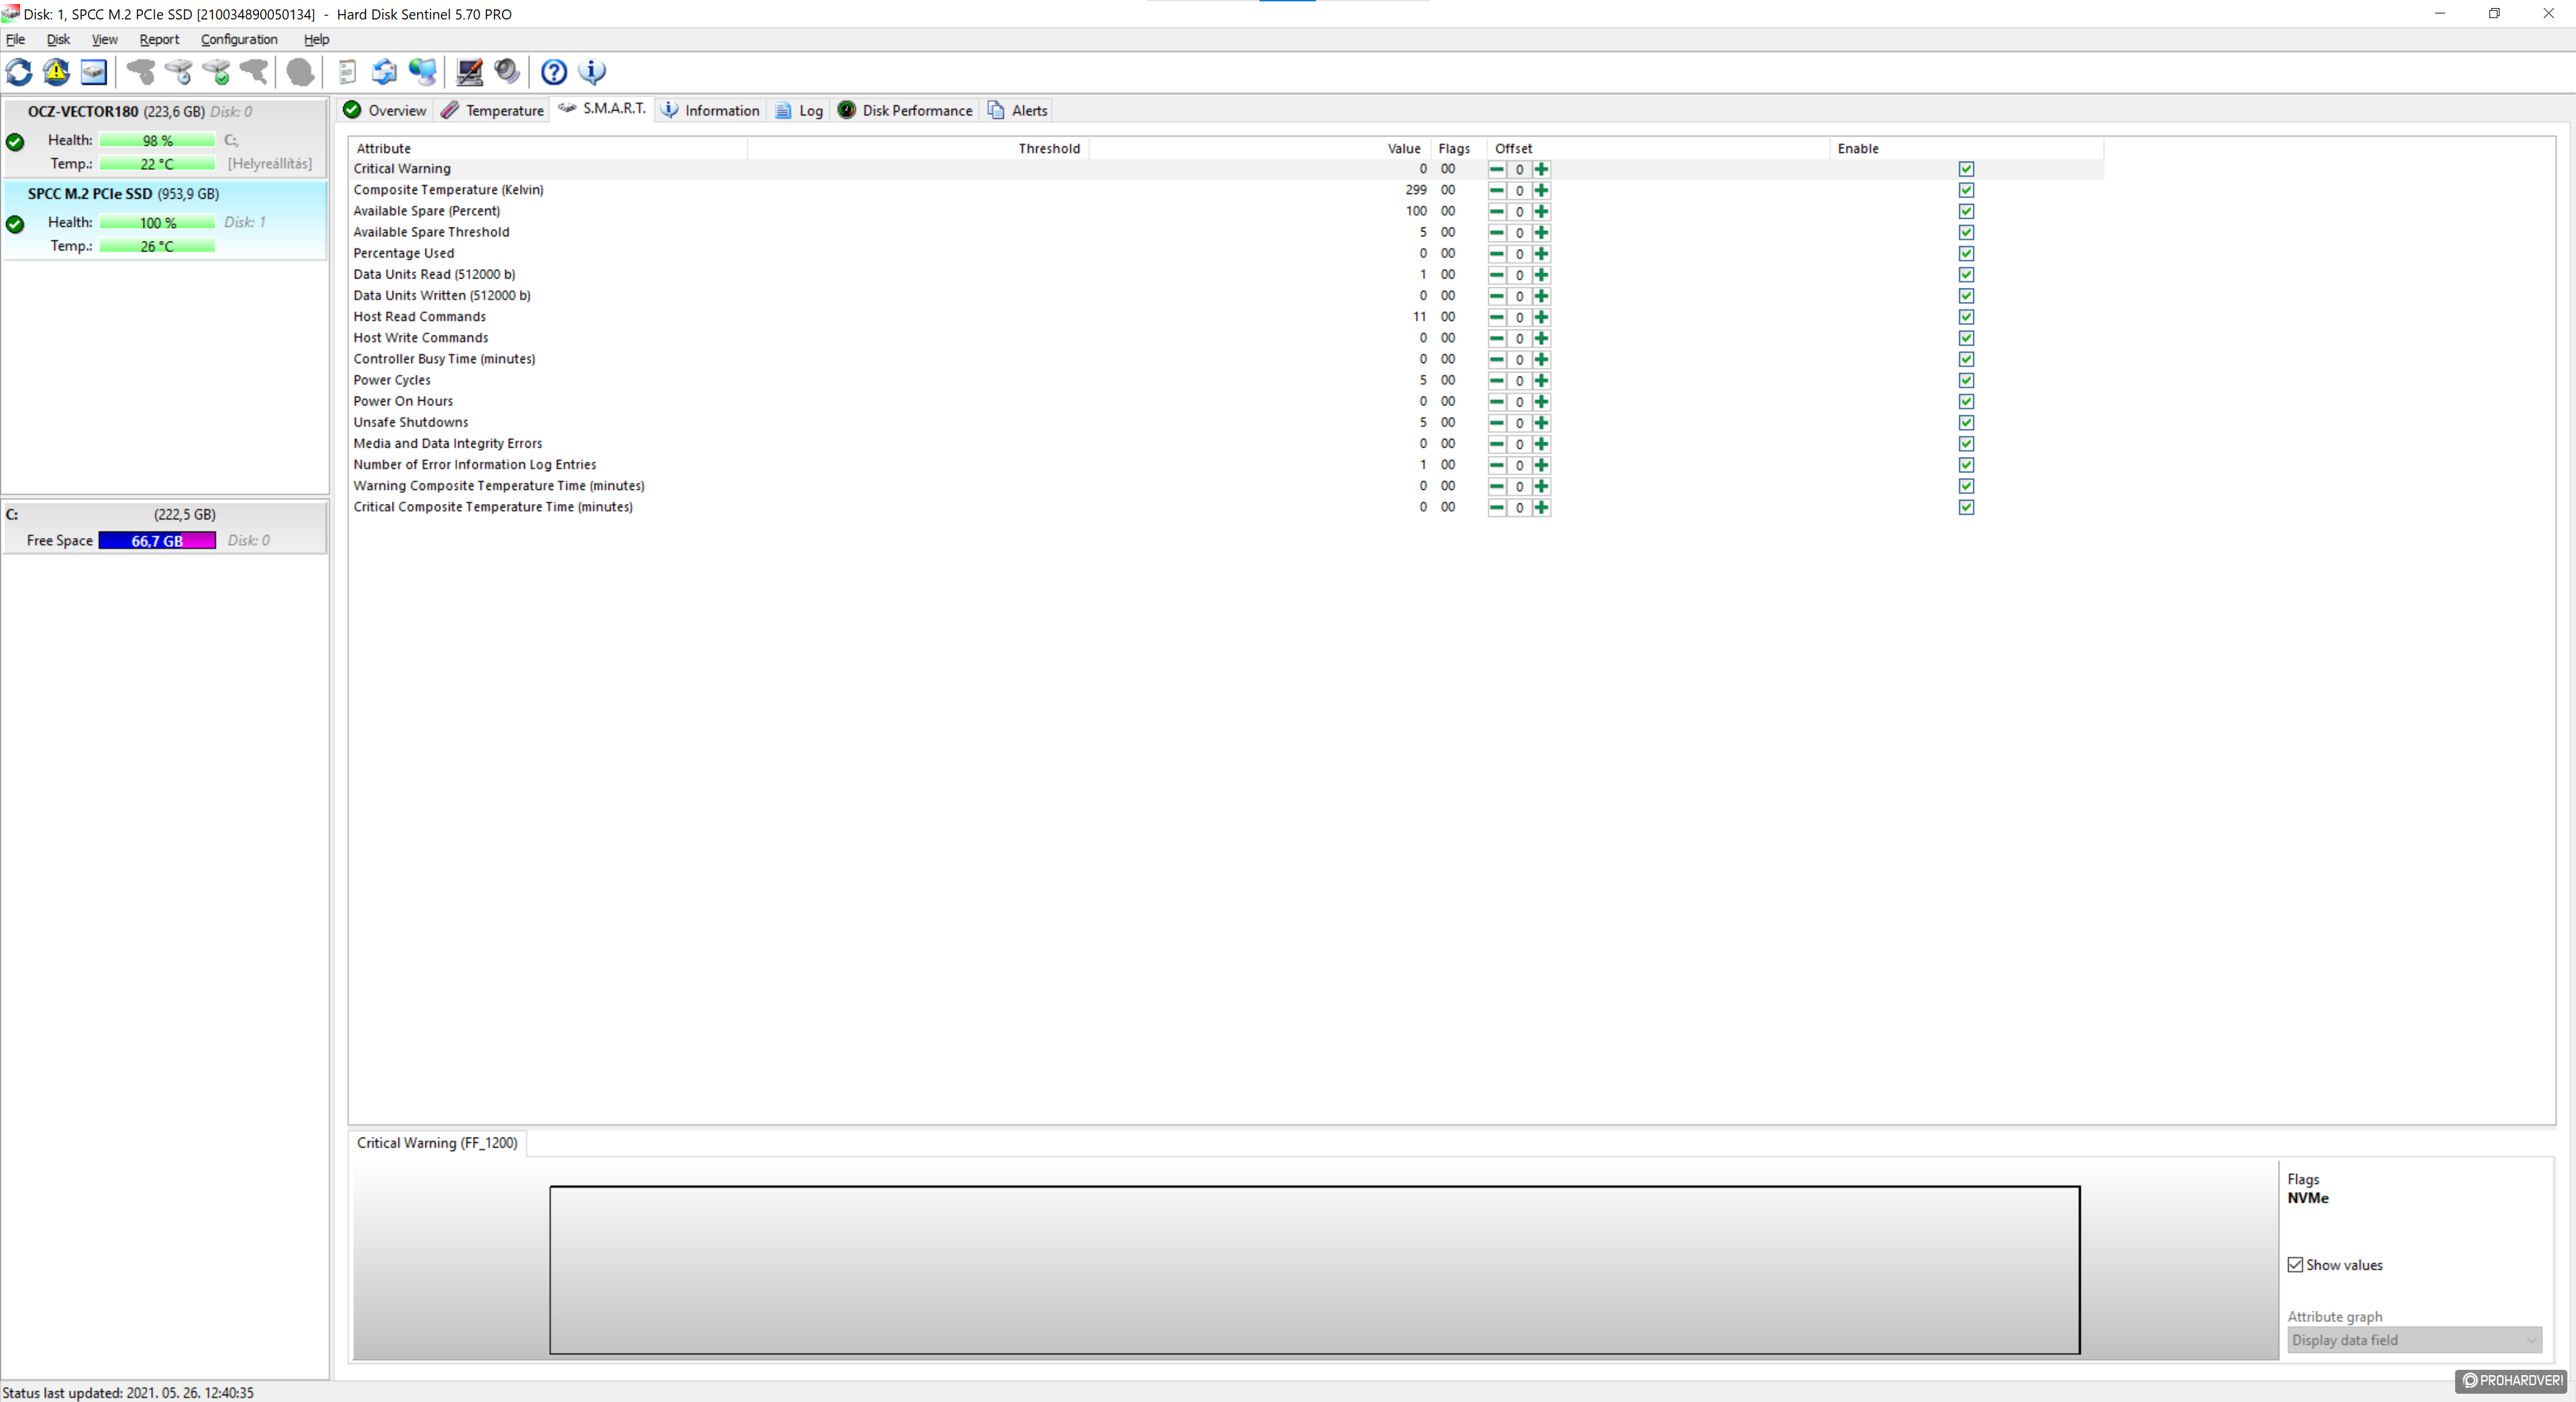The width and height of the screenshot is (2576, 1402).
Task: Switch to the Log tab
Action: (x=799, y=110)
